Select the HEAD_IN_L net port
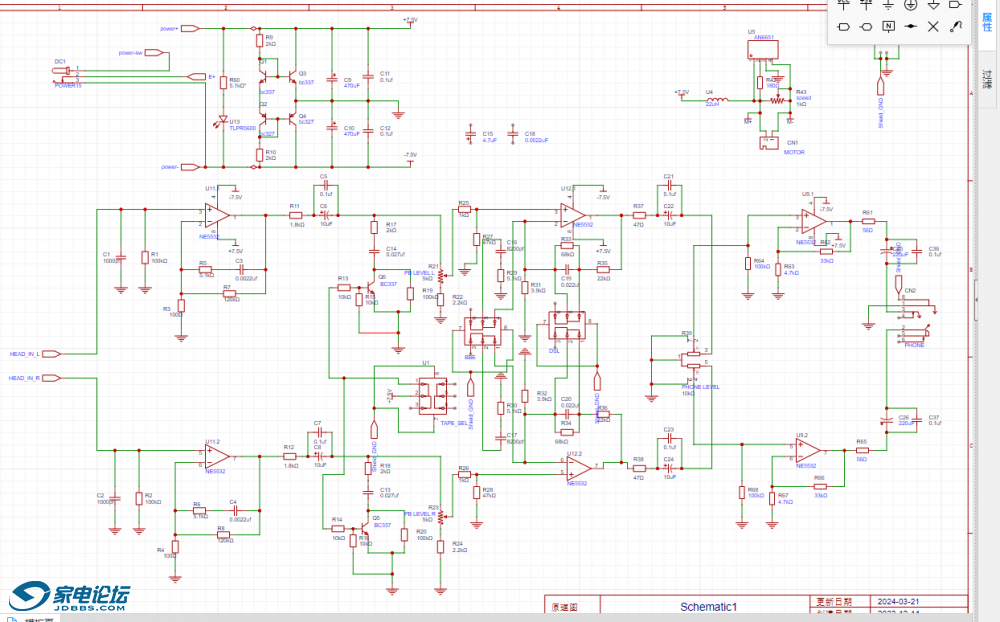Screen dimensions: 1000x622 click(35, 353)
